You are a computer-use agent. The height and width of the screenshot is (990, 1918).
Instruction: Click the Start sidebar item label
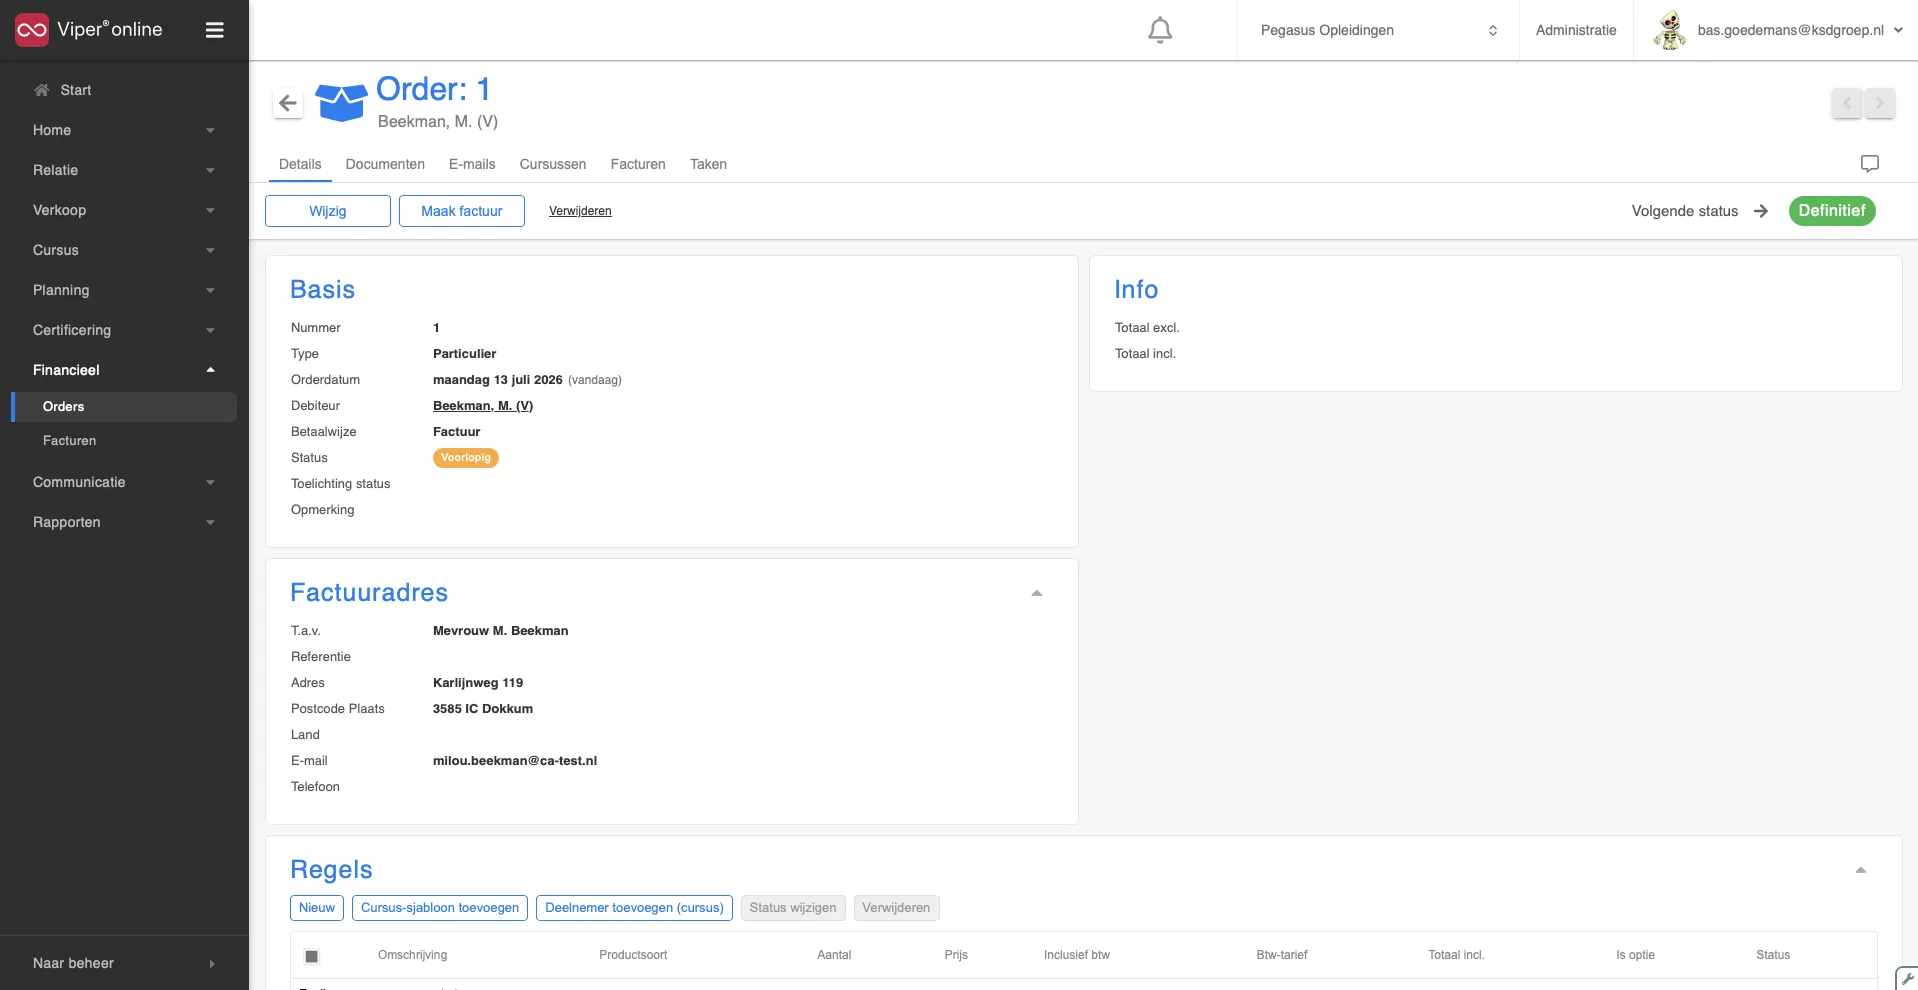click(x=76, y=90)
